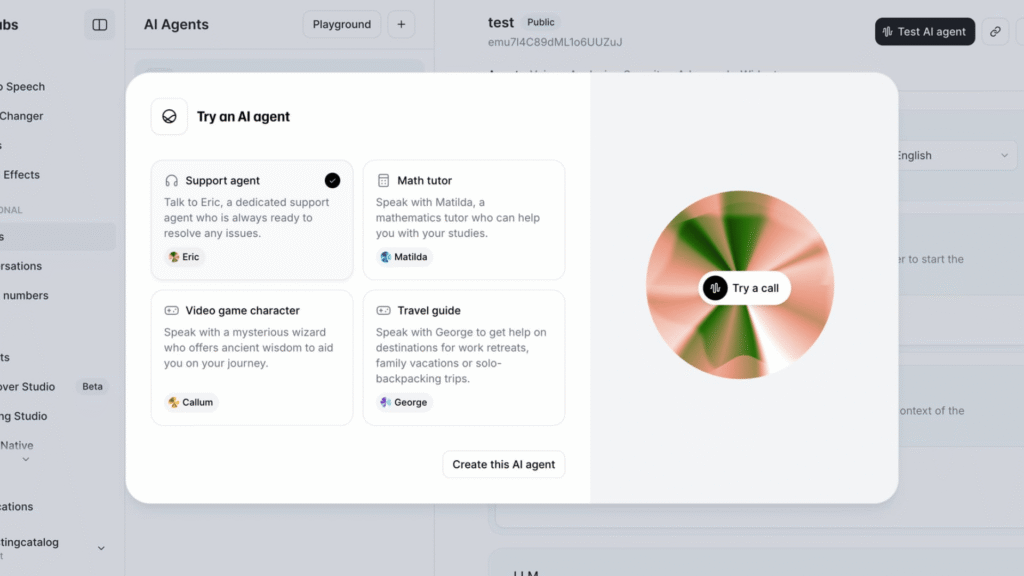Image resolution: width=1024 pixels, height=576 pixels.
Task: Click the headset icon on Support agent
Action: 171,180
